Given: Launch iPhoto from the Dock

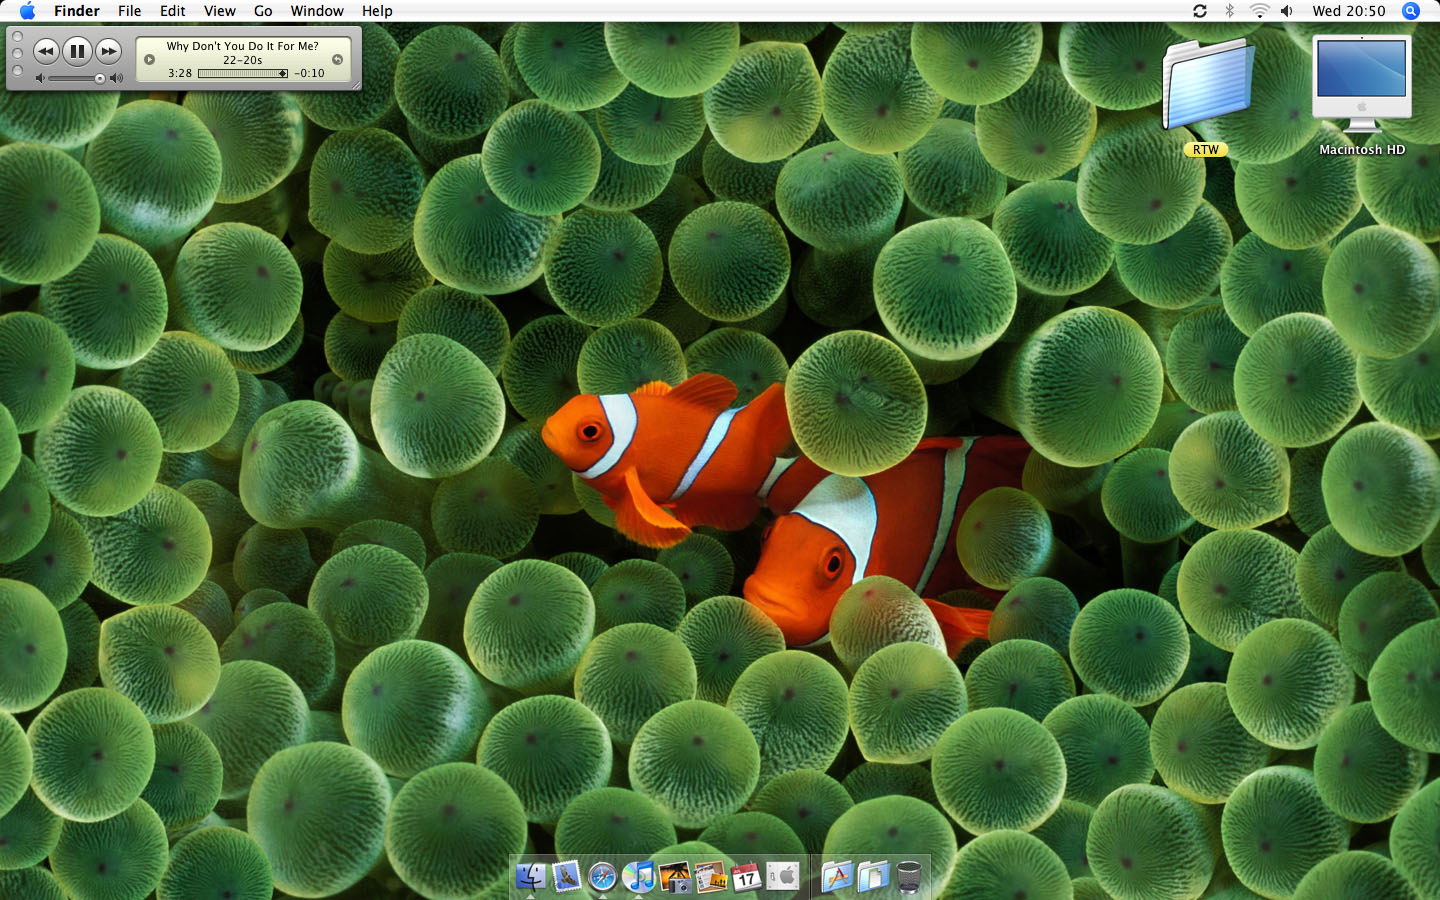Looking at the screenshot, I should (674, 877).
